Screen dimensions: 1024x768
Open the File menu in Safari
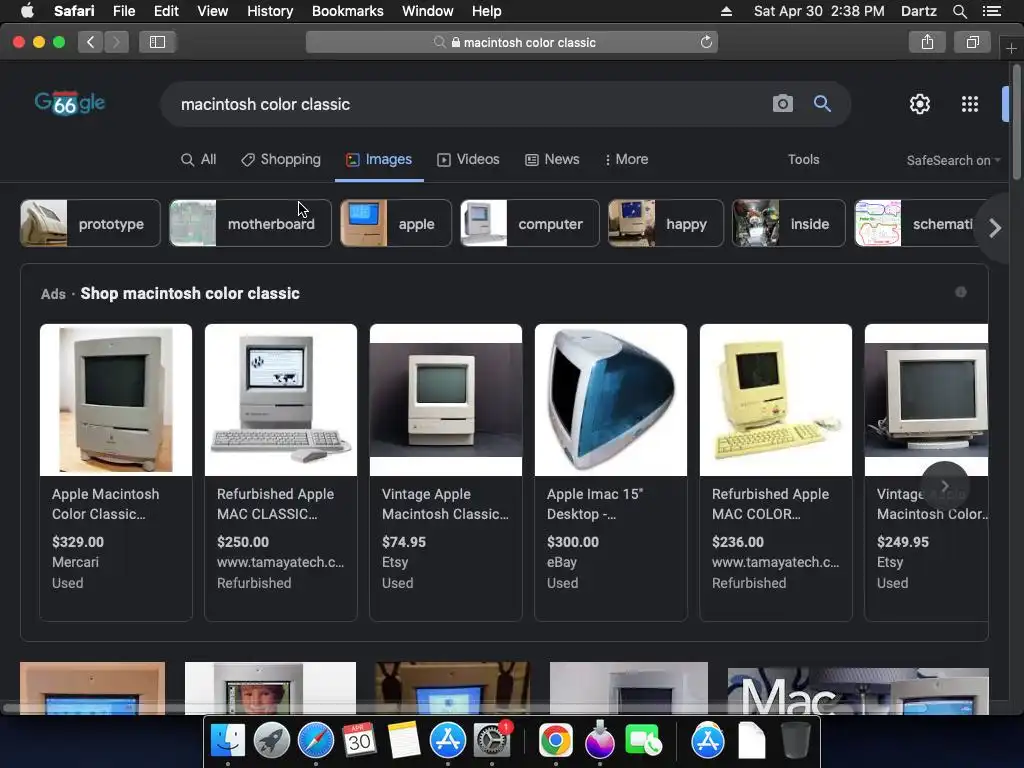click(123, 11)
